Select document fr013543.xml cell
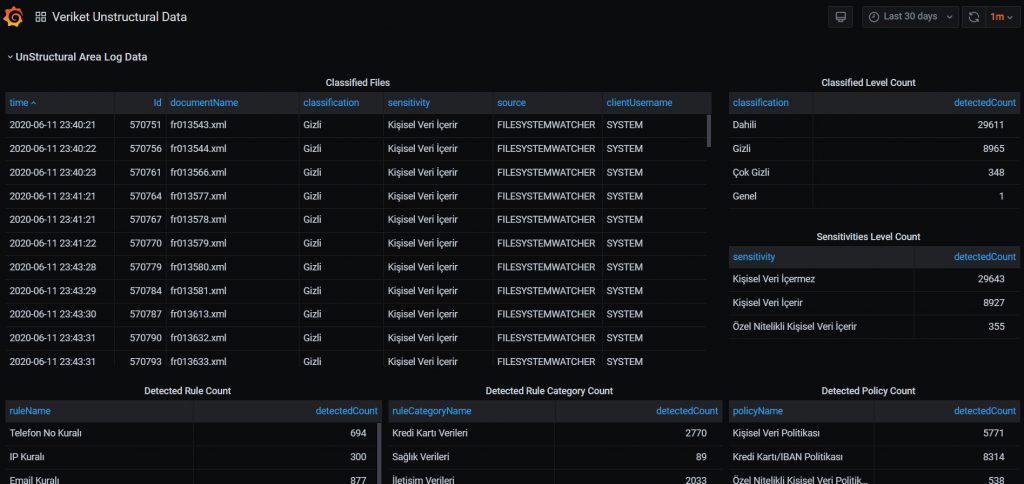Image resolution: width=1024 pixels, height=484 pixels. [199, 125]
